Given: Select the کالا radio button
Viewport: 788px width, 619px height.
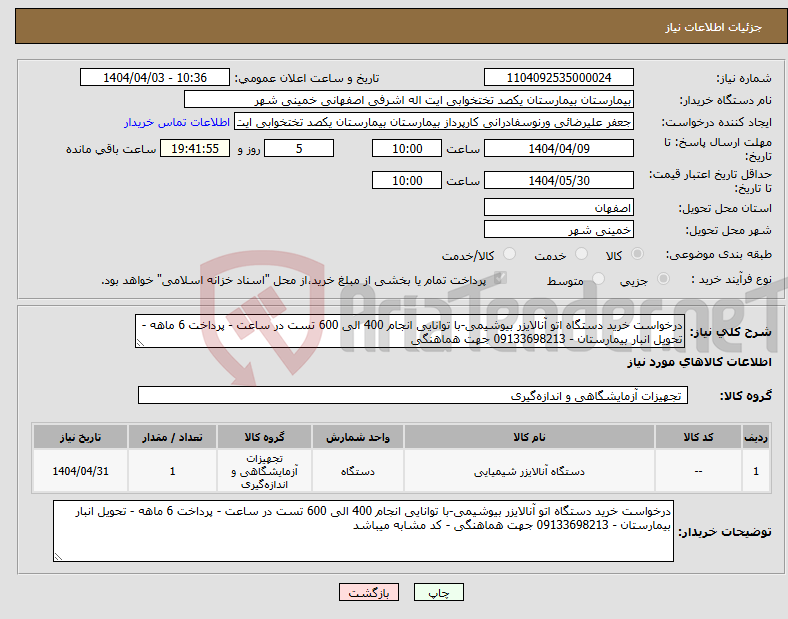Looking at the screenshot, I should tap(637, 254).
